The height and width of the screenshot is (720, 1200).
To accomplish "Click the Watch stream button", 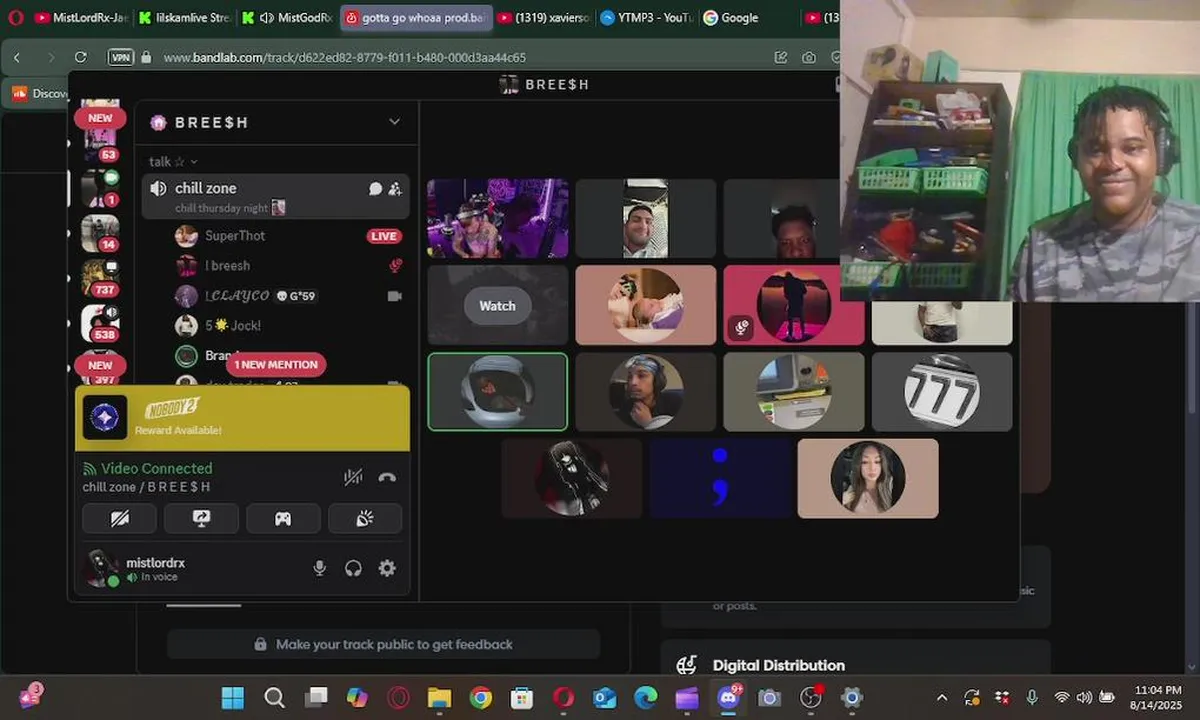I will click(497, 306).
